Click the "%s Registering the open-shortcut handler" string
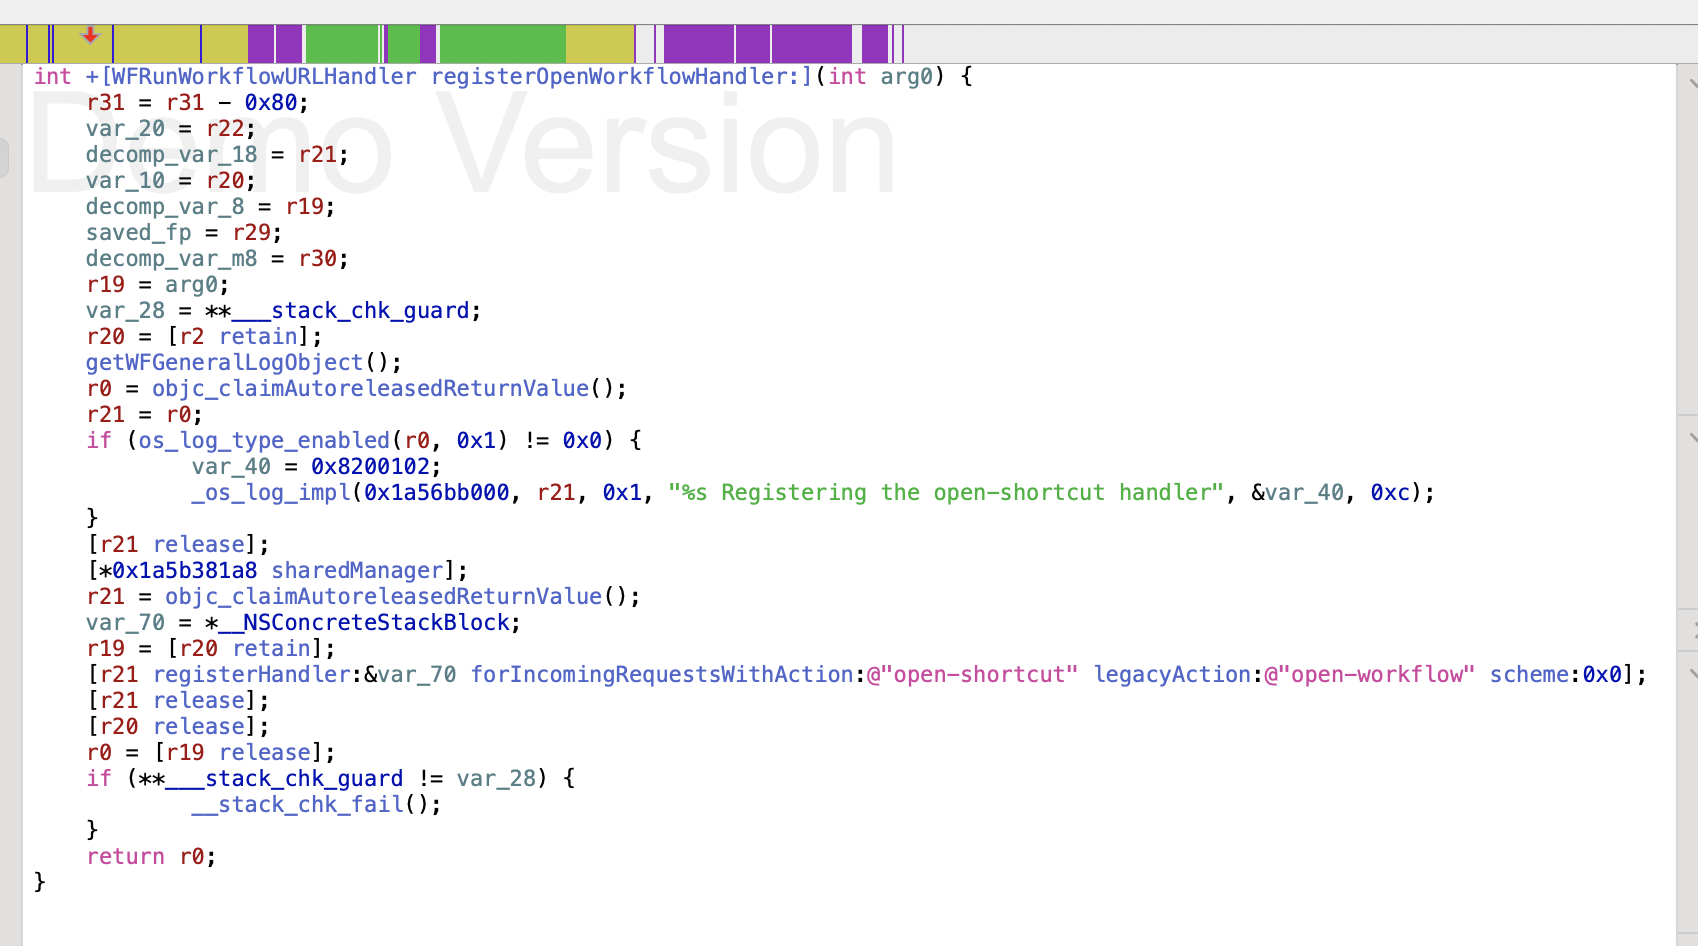Viewport: 1698px width, 946px height. click(946, 493)
